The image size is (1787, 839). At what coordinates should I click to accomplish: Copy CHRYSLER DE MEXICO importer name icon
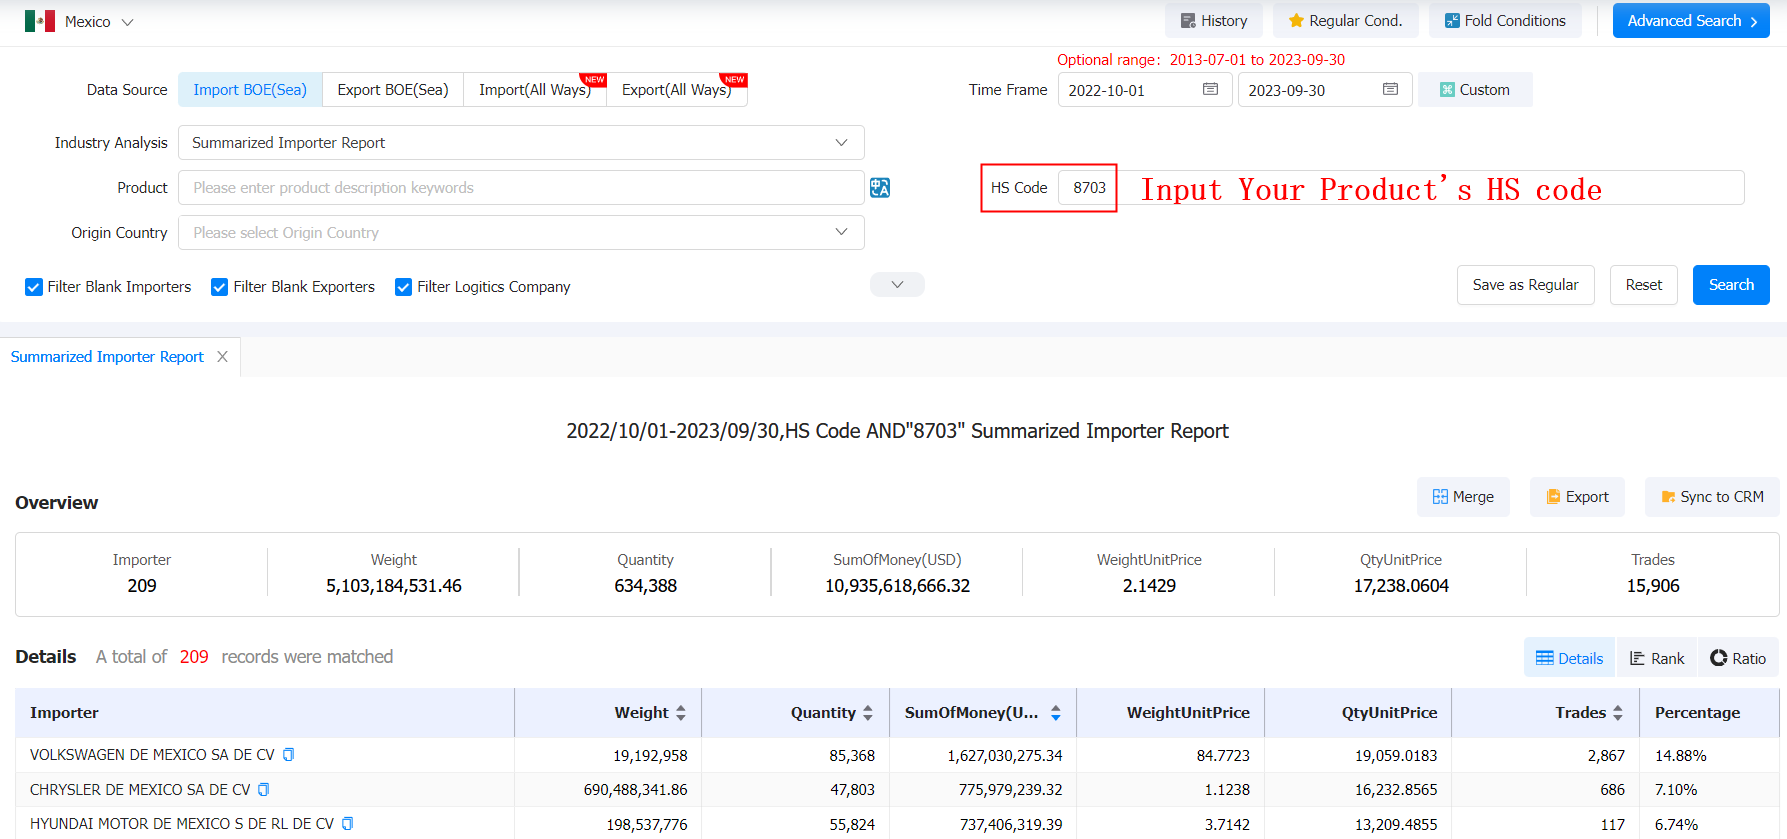(x=264, y=790)
